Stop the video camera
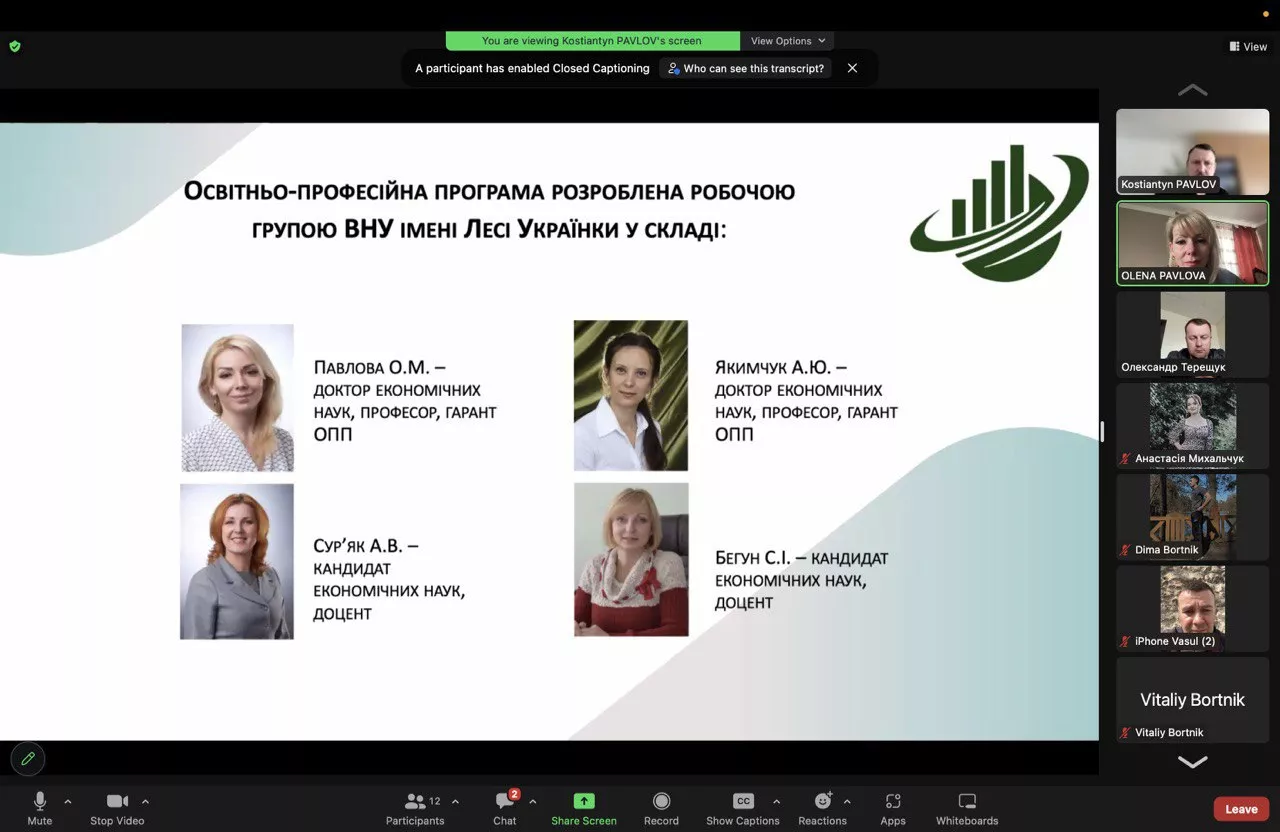Image resolution: width=1280 pixels, height=832 pixels. (x=116, y=806)
